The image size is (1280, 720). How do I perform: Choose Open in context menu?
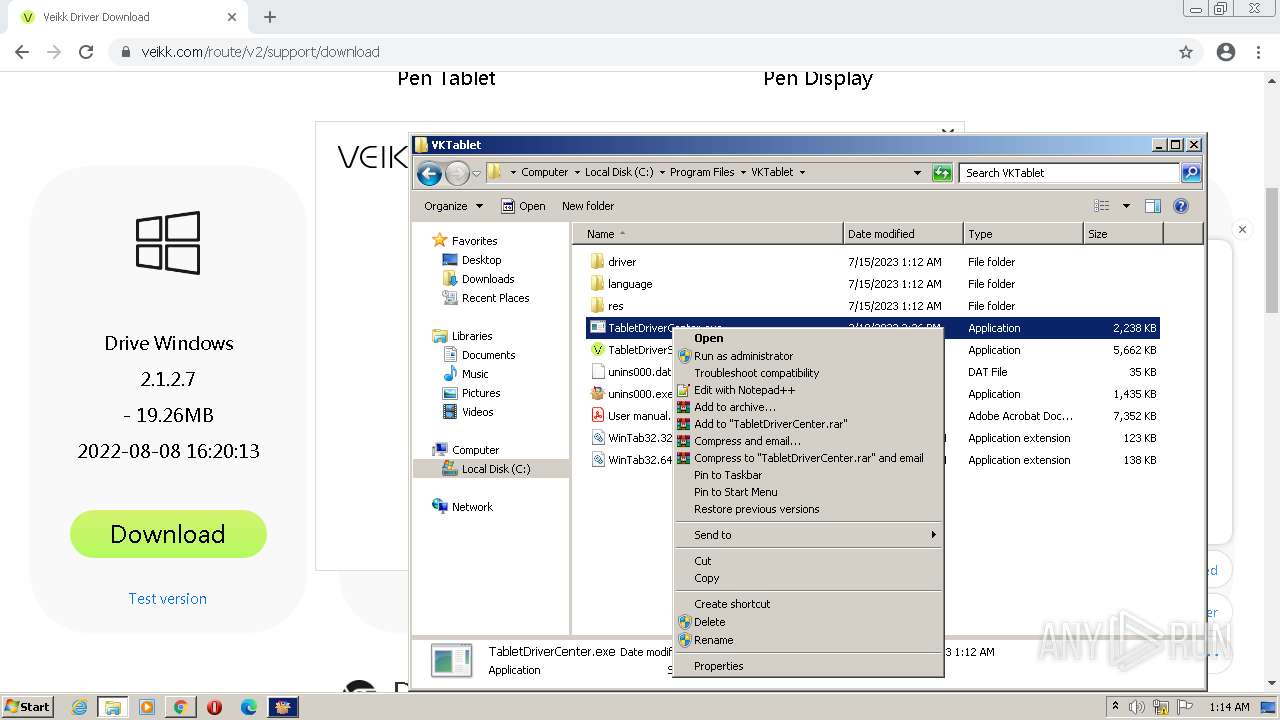pyautogui.click(x=808, y=338)
